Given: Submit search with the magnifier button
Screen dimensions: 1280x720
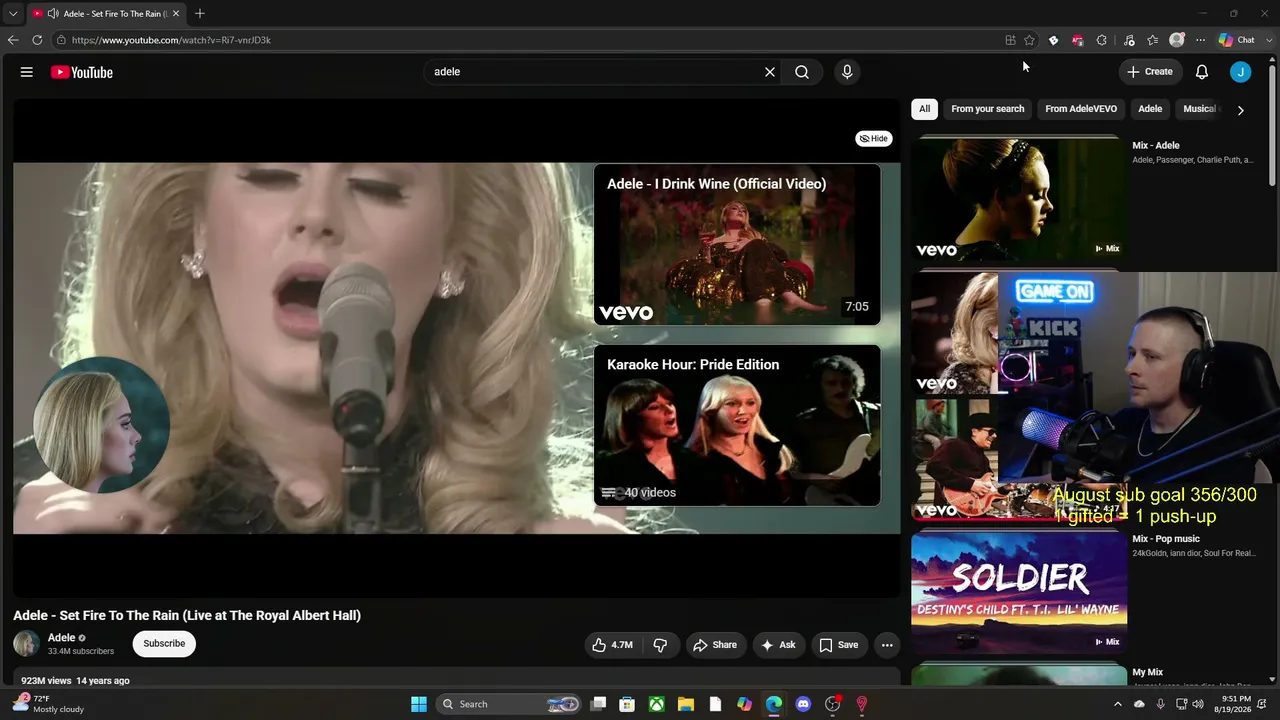Looking at the screenshot, I should [802, 72].
